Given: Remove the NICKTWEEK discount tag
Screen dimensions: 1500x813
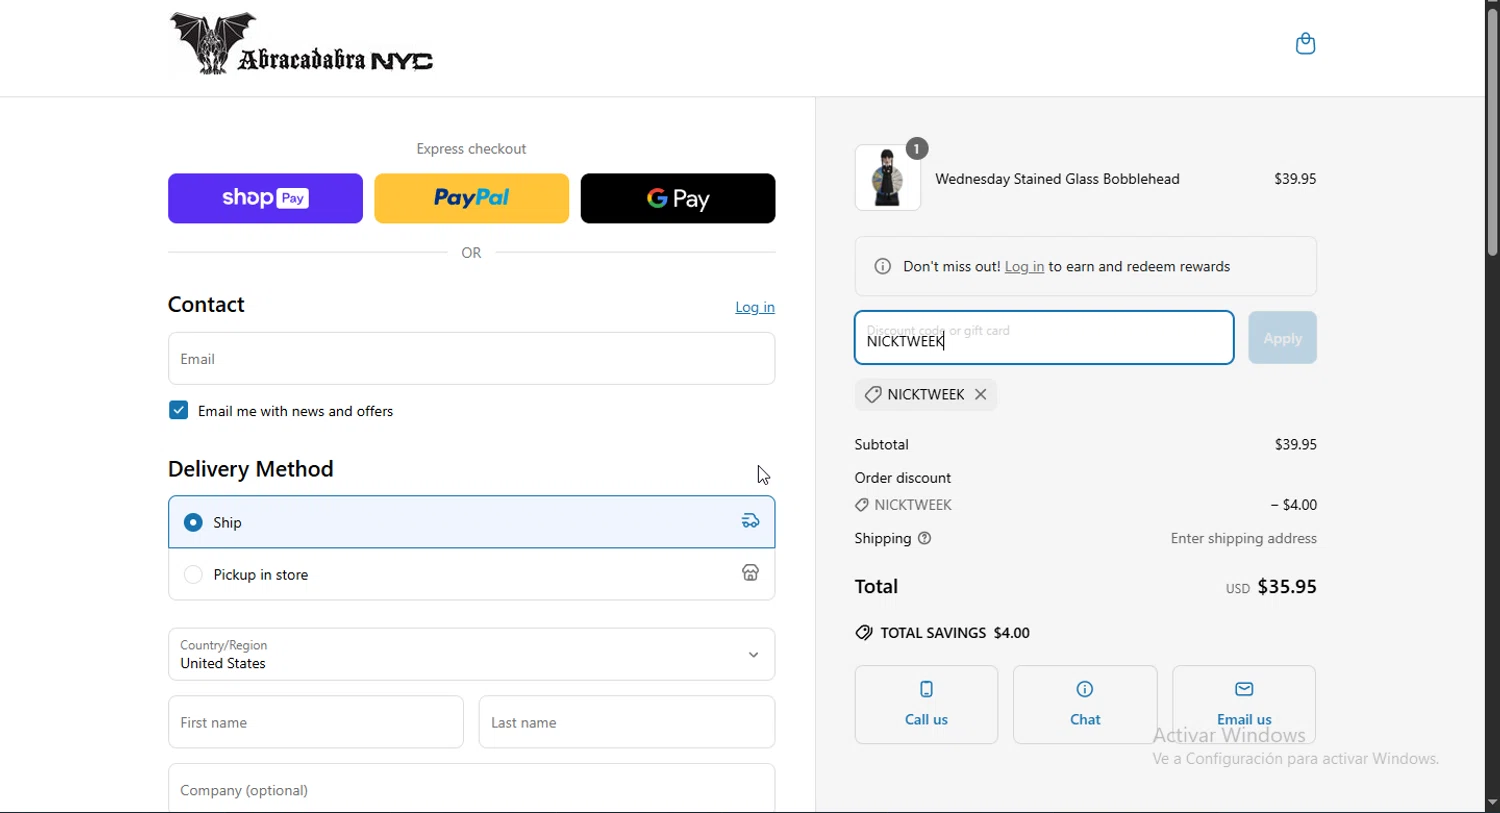Looking at the screenshot, I should [x=981, y=395].
